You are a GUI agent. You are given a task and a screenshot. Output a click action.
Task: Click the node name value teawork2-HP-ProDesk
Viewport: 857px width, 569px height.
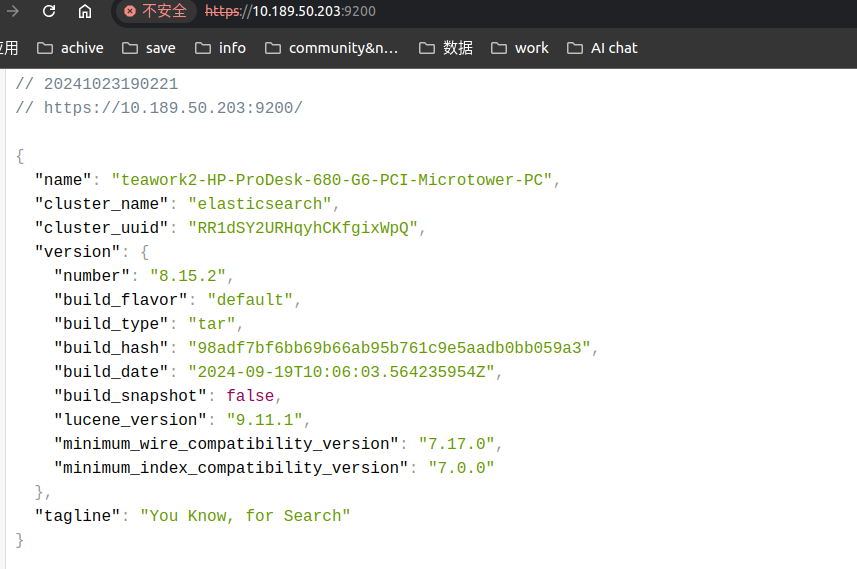(332, 180)
